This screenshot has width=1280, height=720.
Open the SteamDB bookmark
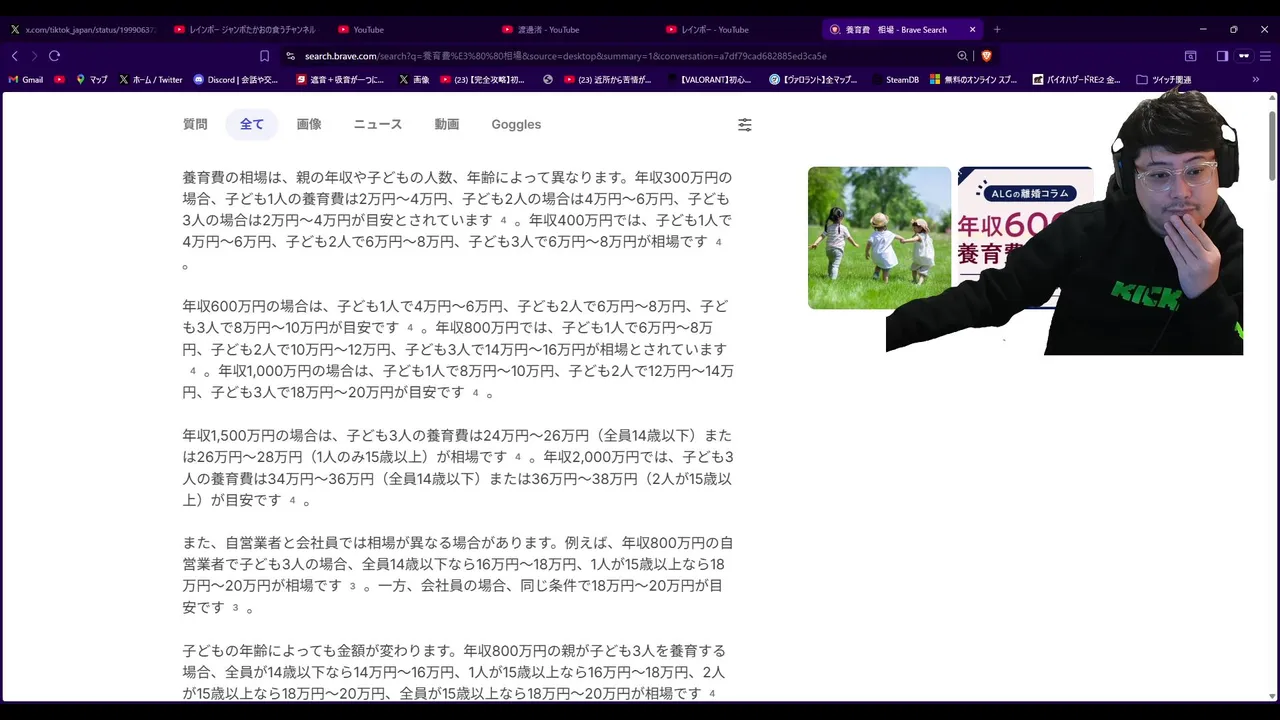895,79
